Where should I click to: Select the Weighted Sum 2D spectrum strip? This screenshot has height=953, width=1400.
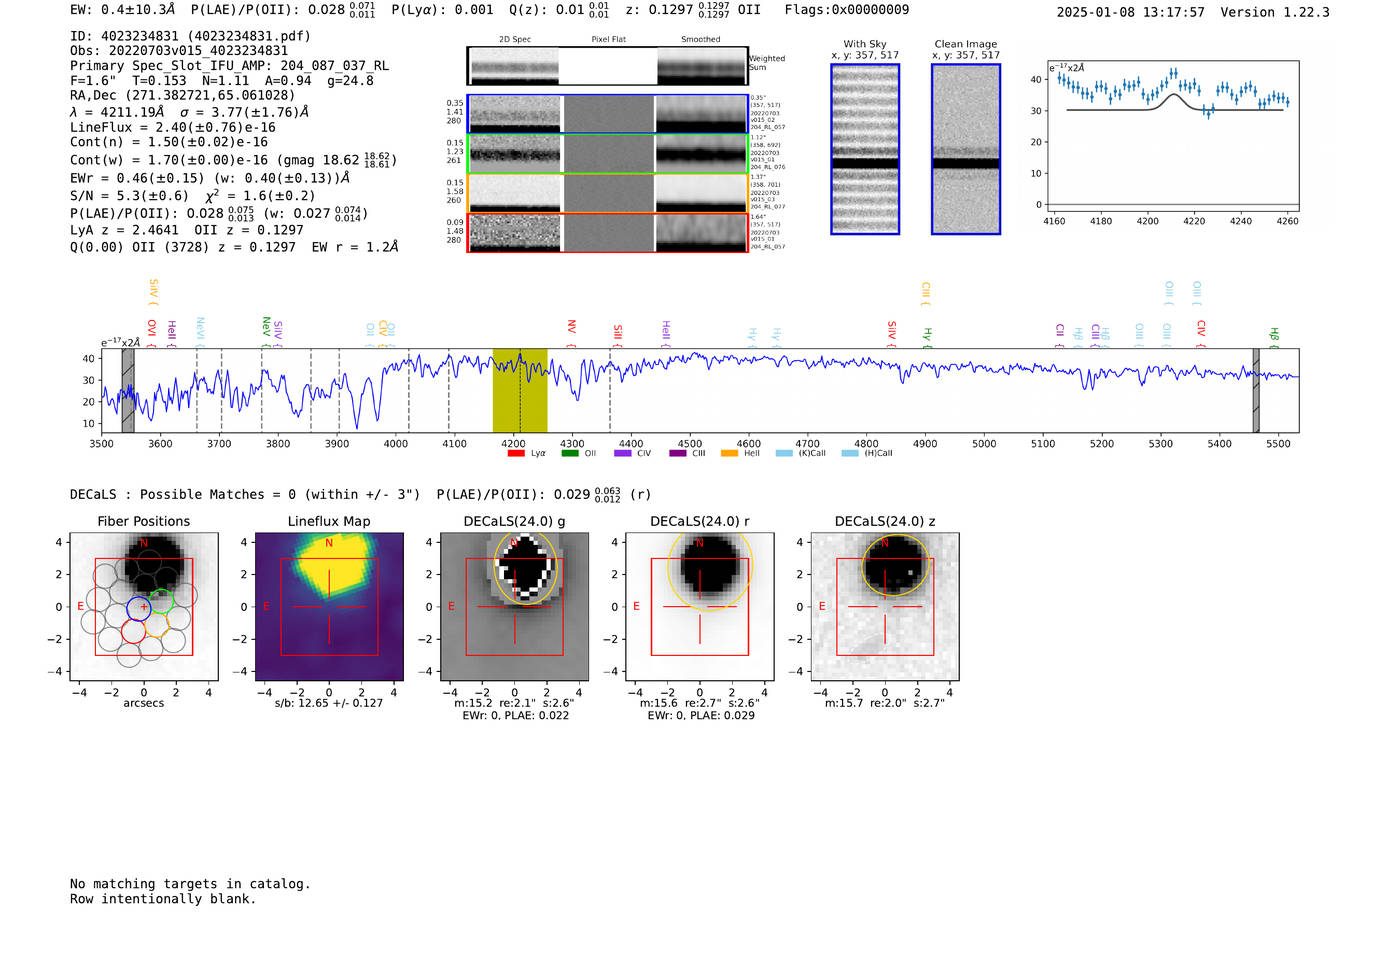coord(608,66)
